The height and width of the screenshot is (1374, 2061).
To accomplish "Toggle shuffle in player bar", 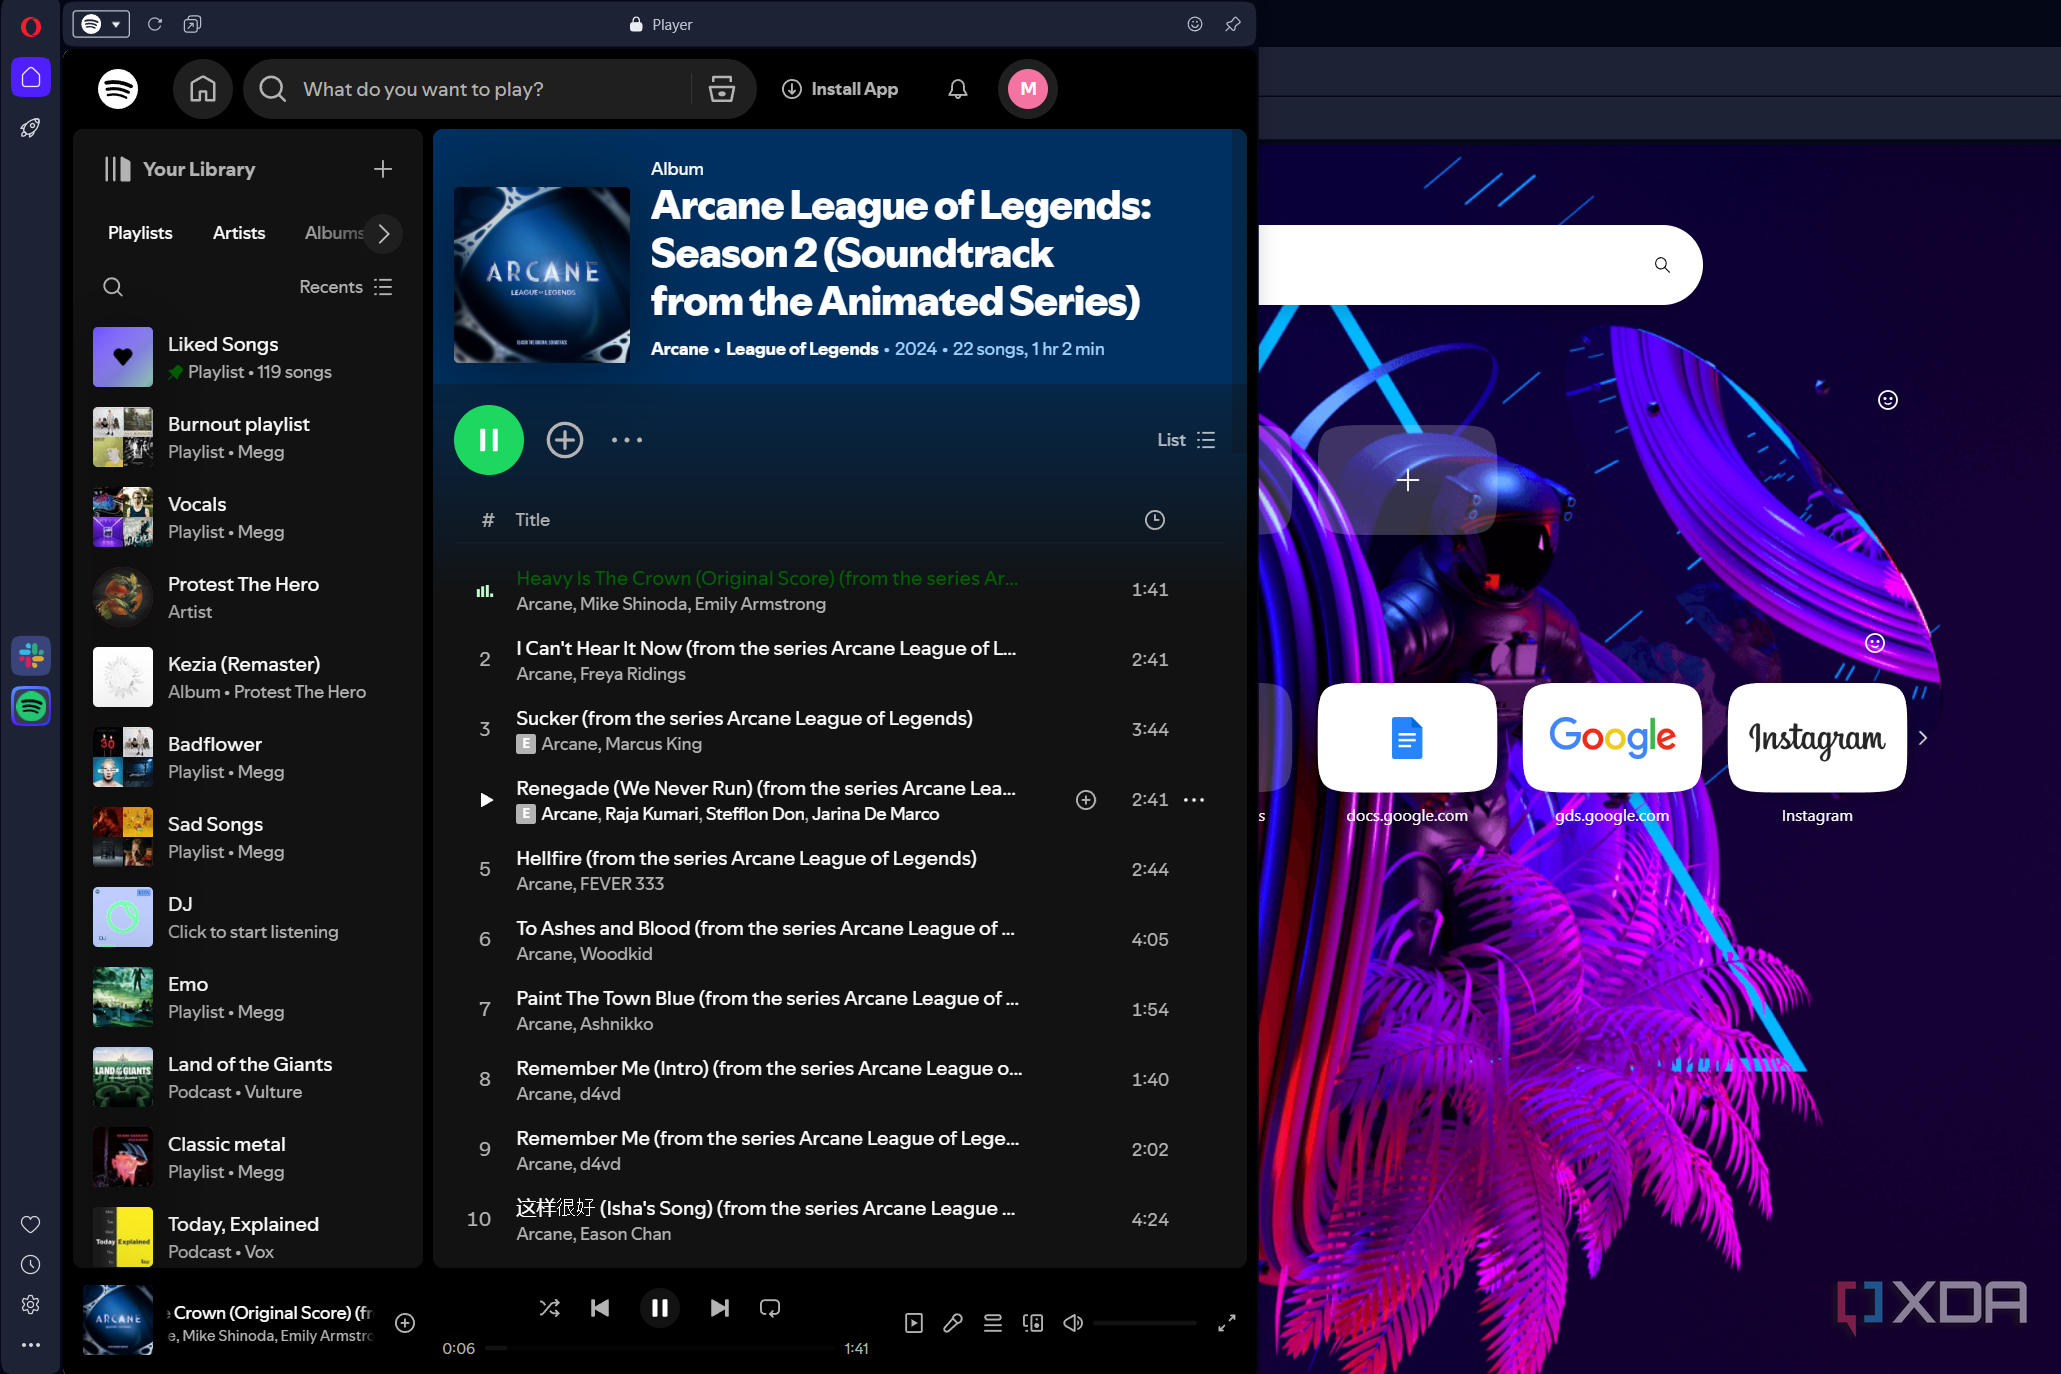I will [x=550, y=1308].
